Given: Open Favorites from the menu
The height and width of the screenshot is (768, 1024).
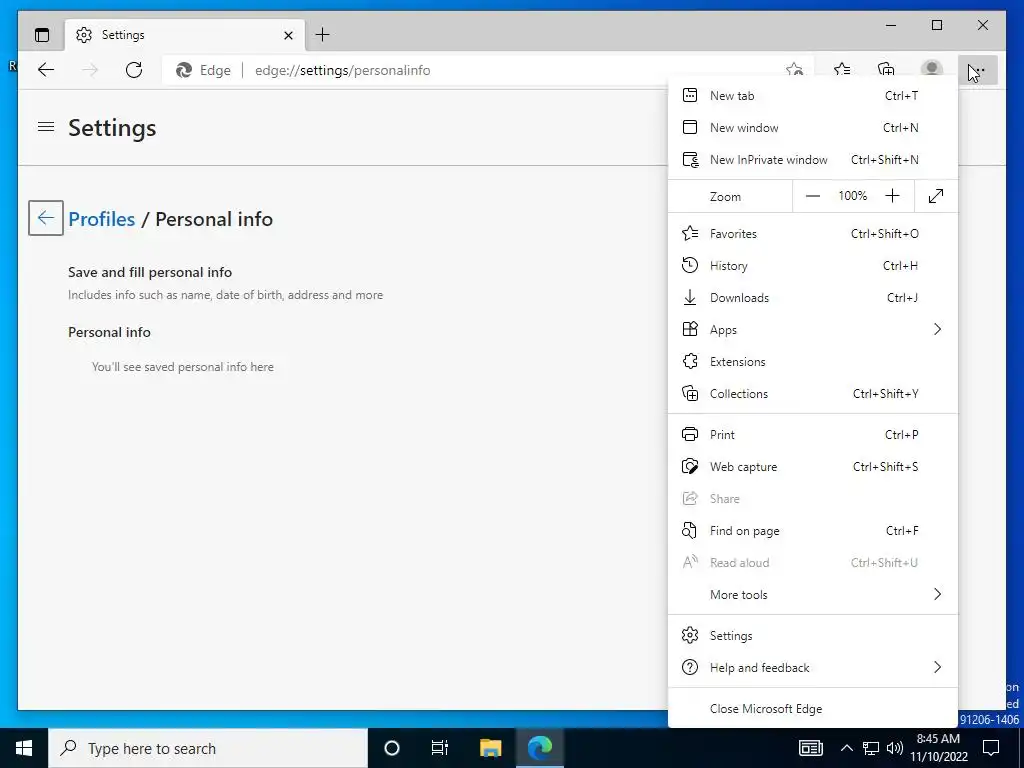Looking at the screenshot, I should tap(813, 233).
